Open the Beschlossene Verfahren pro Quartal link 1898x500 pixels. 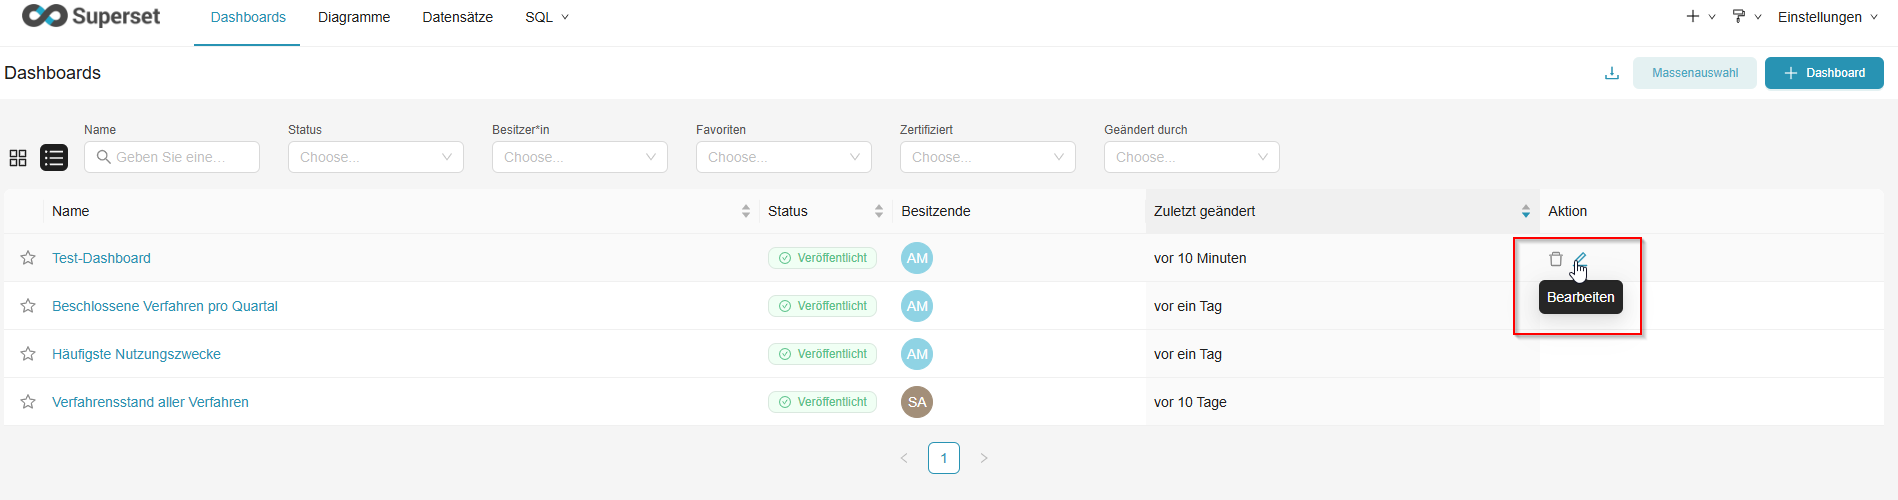pyautogui.click(x=165, y=306)
